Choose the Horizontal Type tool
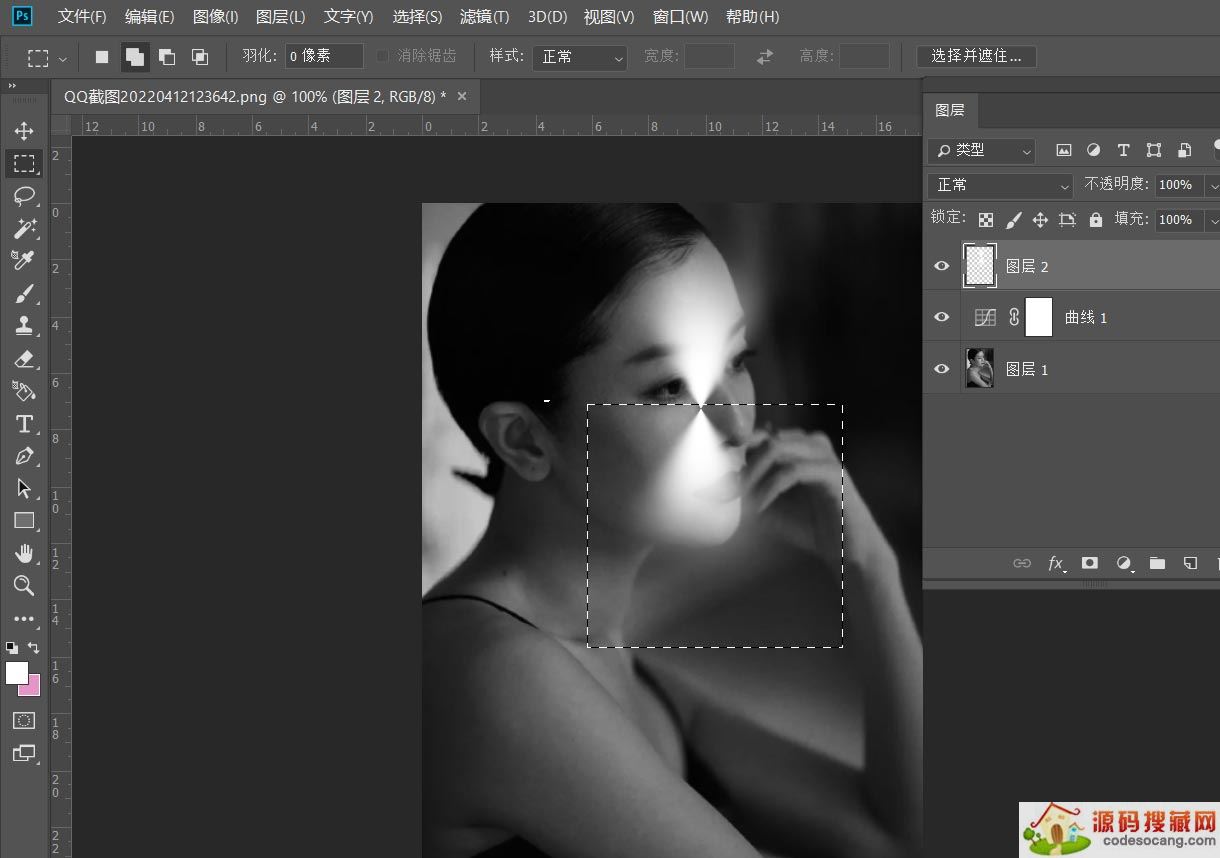 click(x=24, y=424)
